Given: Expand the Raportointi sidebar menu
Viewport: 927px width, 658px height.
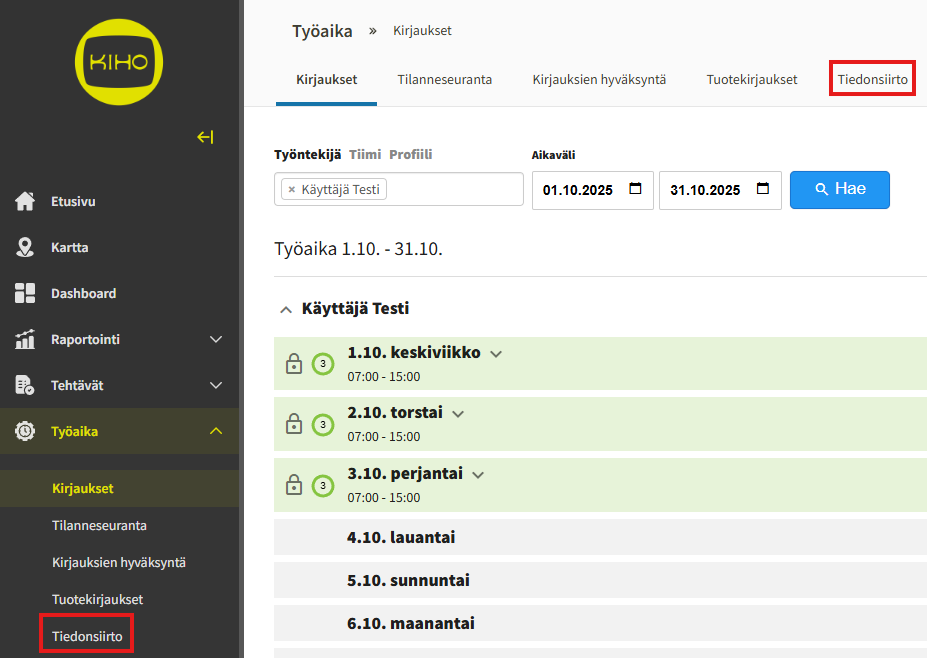Looking at the screenshot, I should pyautogui.click(x=216, y=339).
